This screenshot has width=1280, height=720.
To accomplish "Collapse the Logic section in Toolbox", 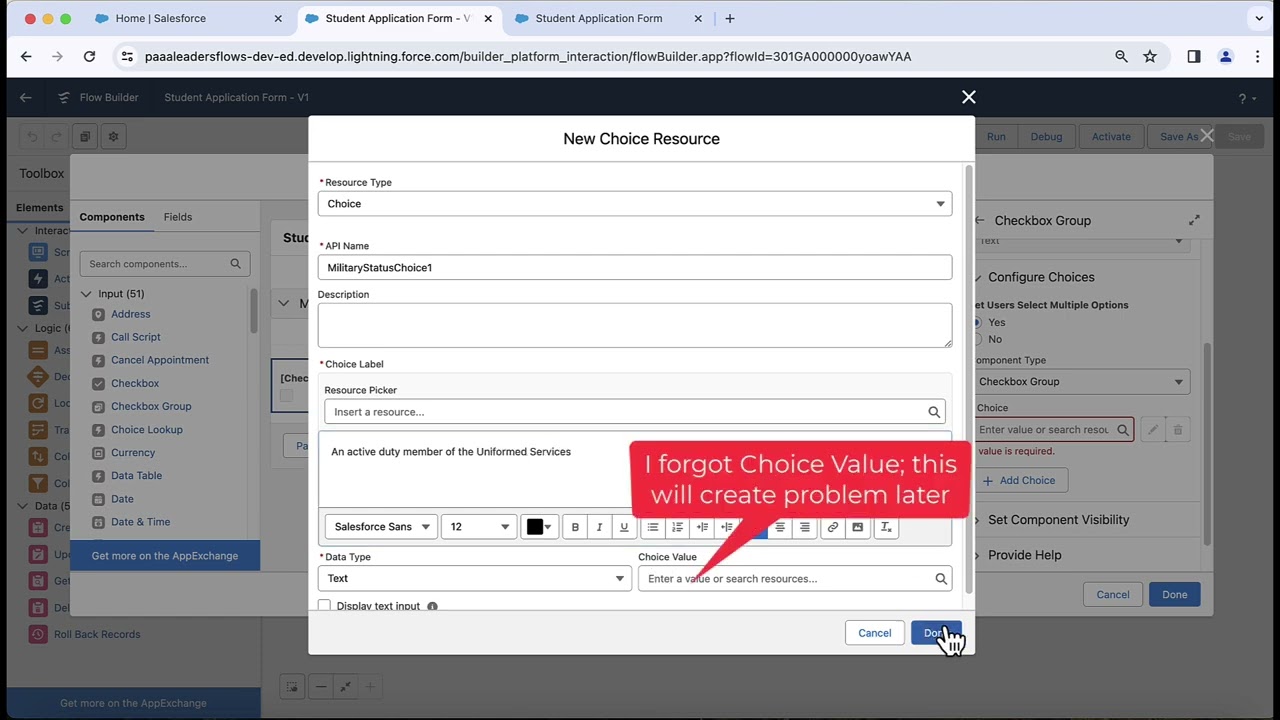I will (22, 328).
